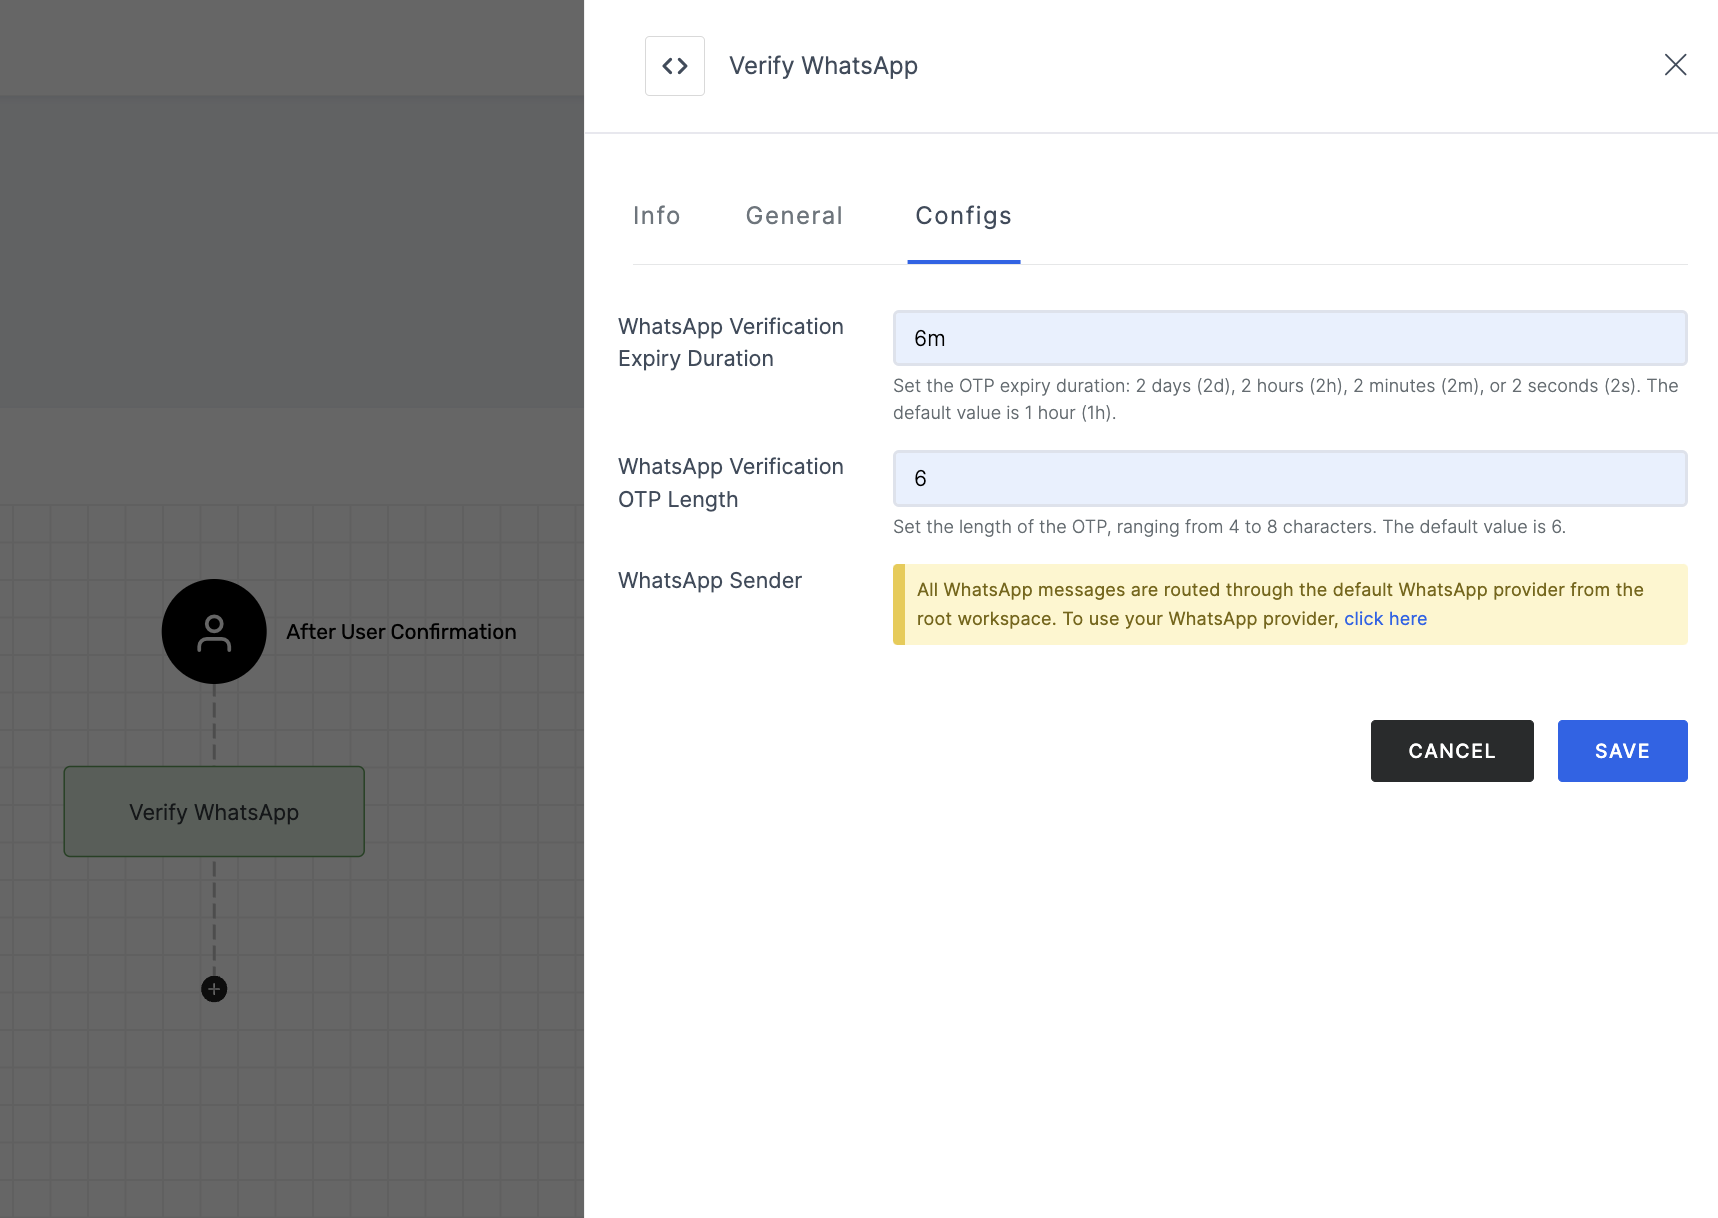Select the Configs tab
1718x1218 pixels.
click(964, 216)
